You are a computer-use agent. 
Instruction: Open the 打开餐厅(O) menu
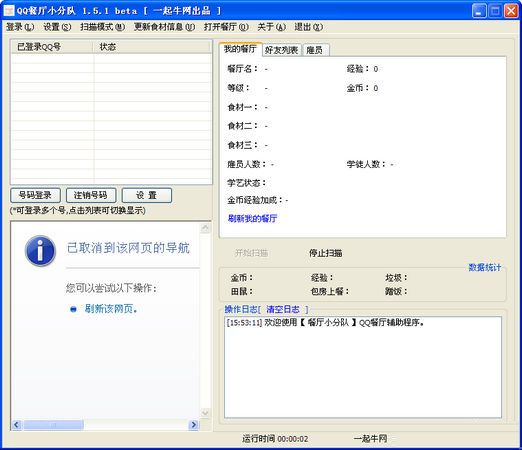click(226, 27)
